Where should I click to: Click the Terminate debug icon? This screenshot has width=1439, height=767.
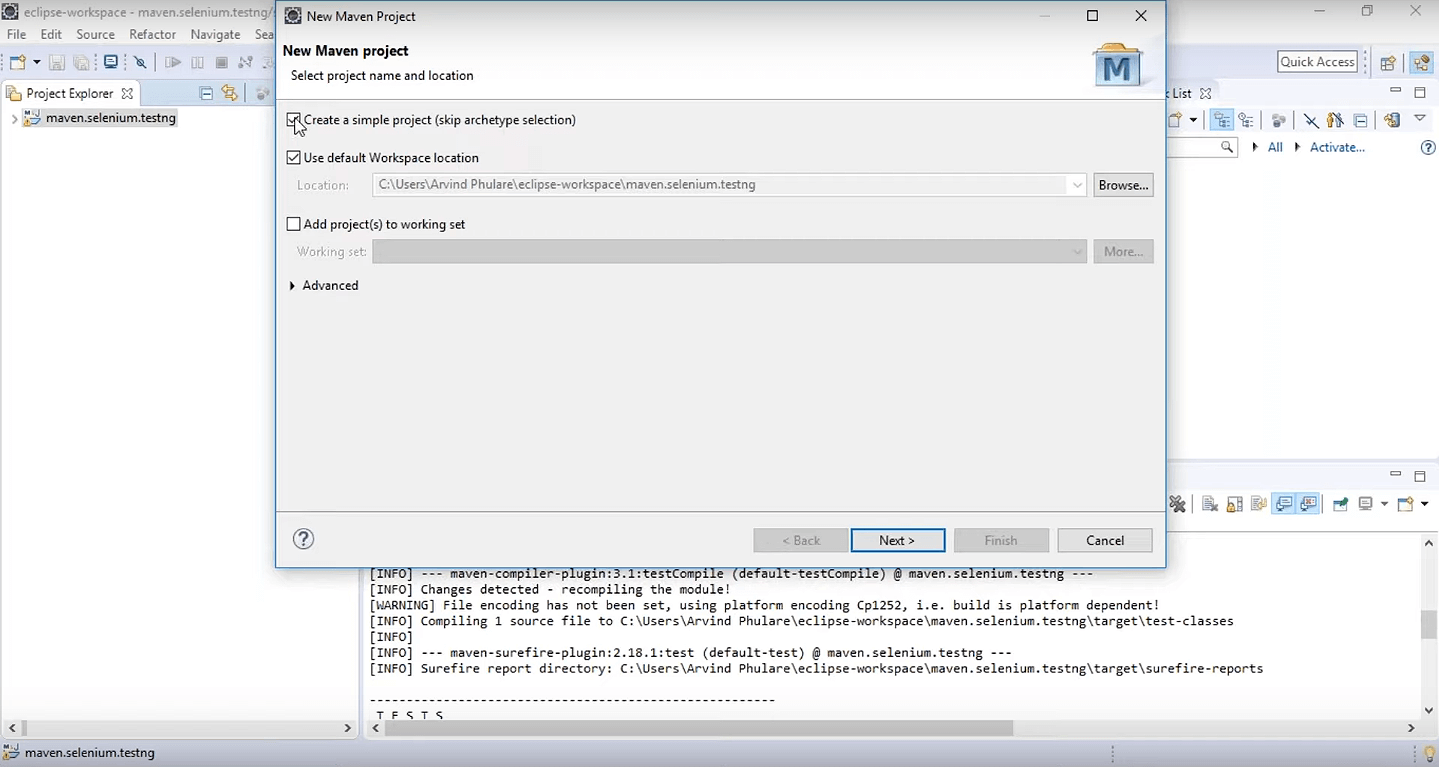[221, 62]
